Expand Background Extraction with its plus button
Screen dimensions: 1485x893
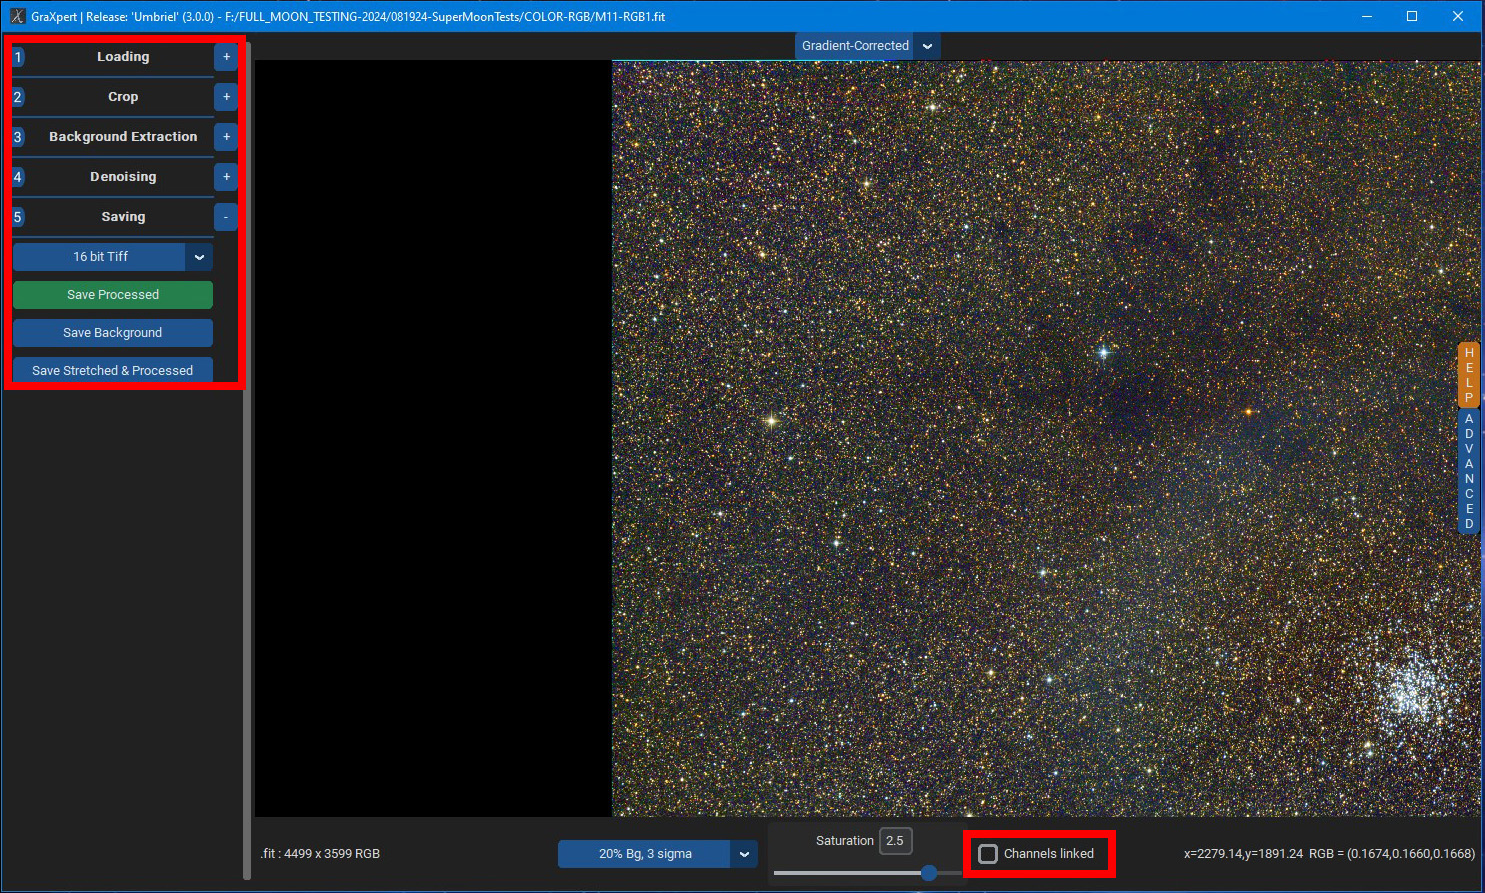click(x=226, y=137)
